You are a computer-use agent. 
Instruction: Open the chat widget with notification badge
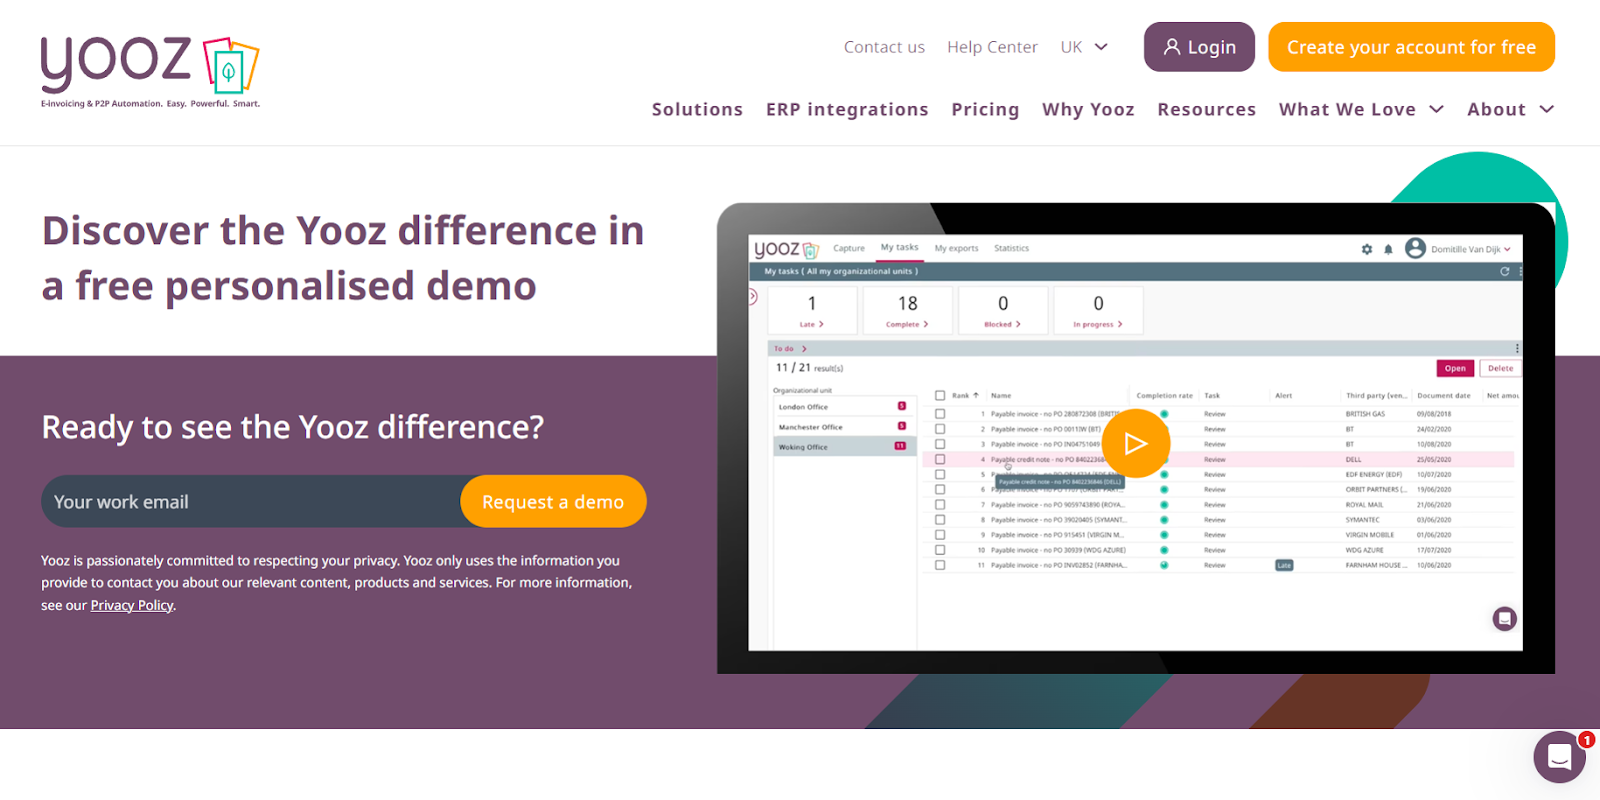click(1559, 757)
